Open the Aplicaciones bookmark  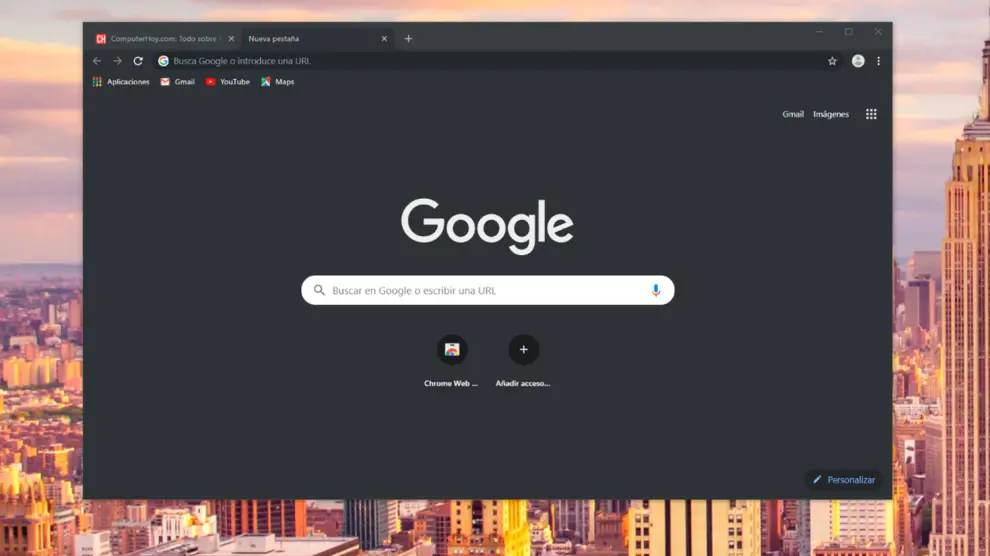click(x=121, y=82)
